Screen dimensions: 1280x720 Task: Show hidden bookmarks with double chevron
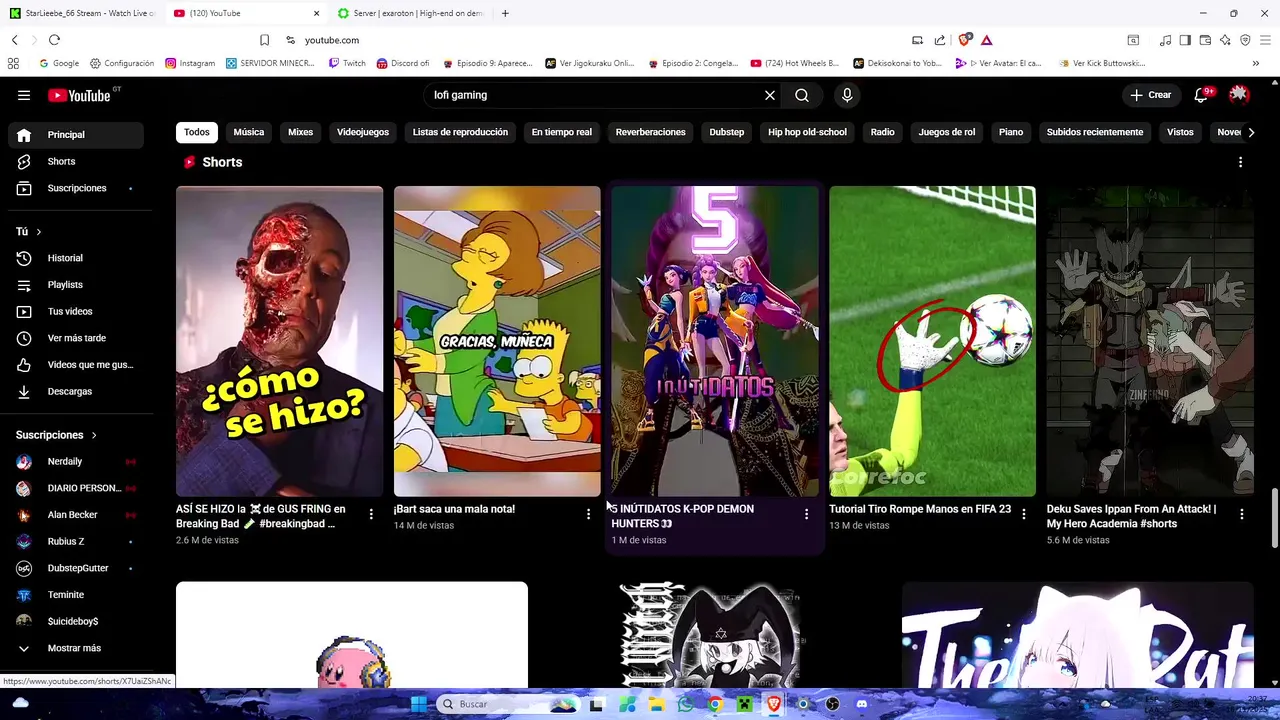[x=1255, y=63]
